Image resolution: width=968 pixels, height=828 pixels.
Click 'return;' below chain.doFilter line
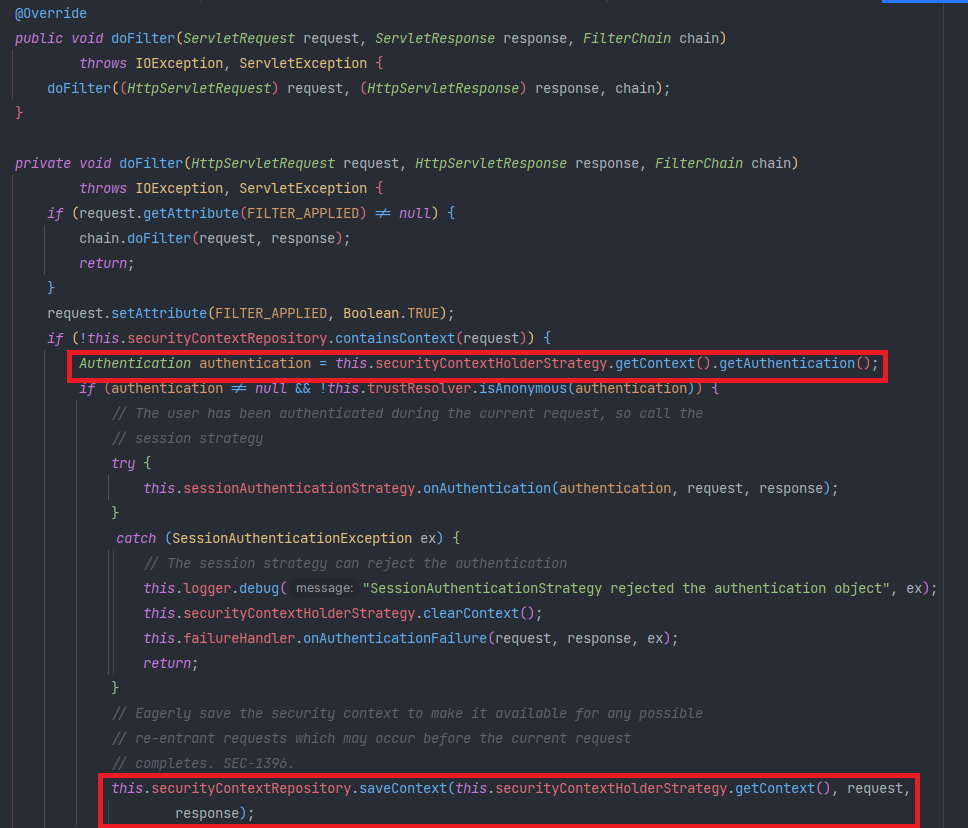(106, 263)
